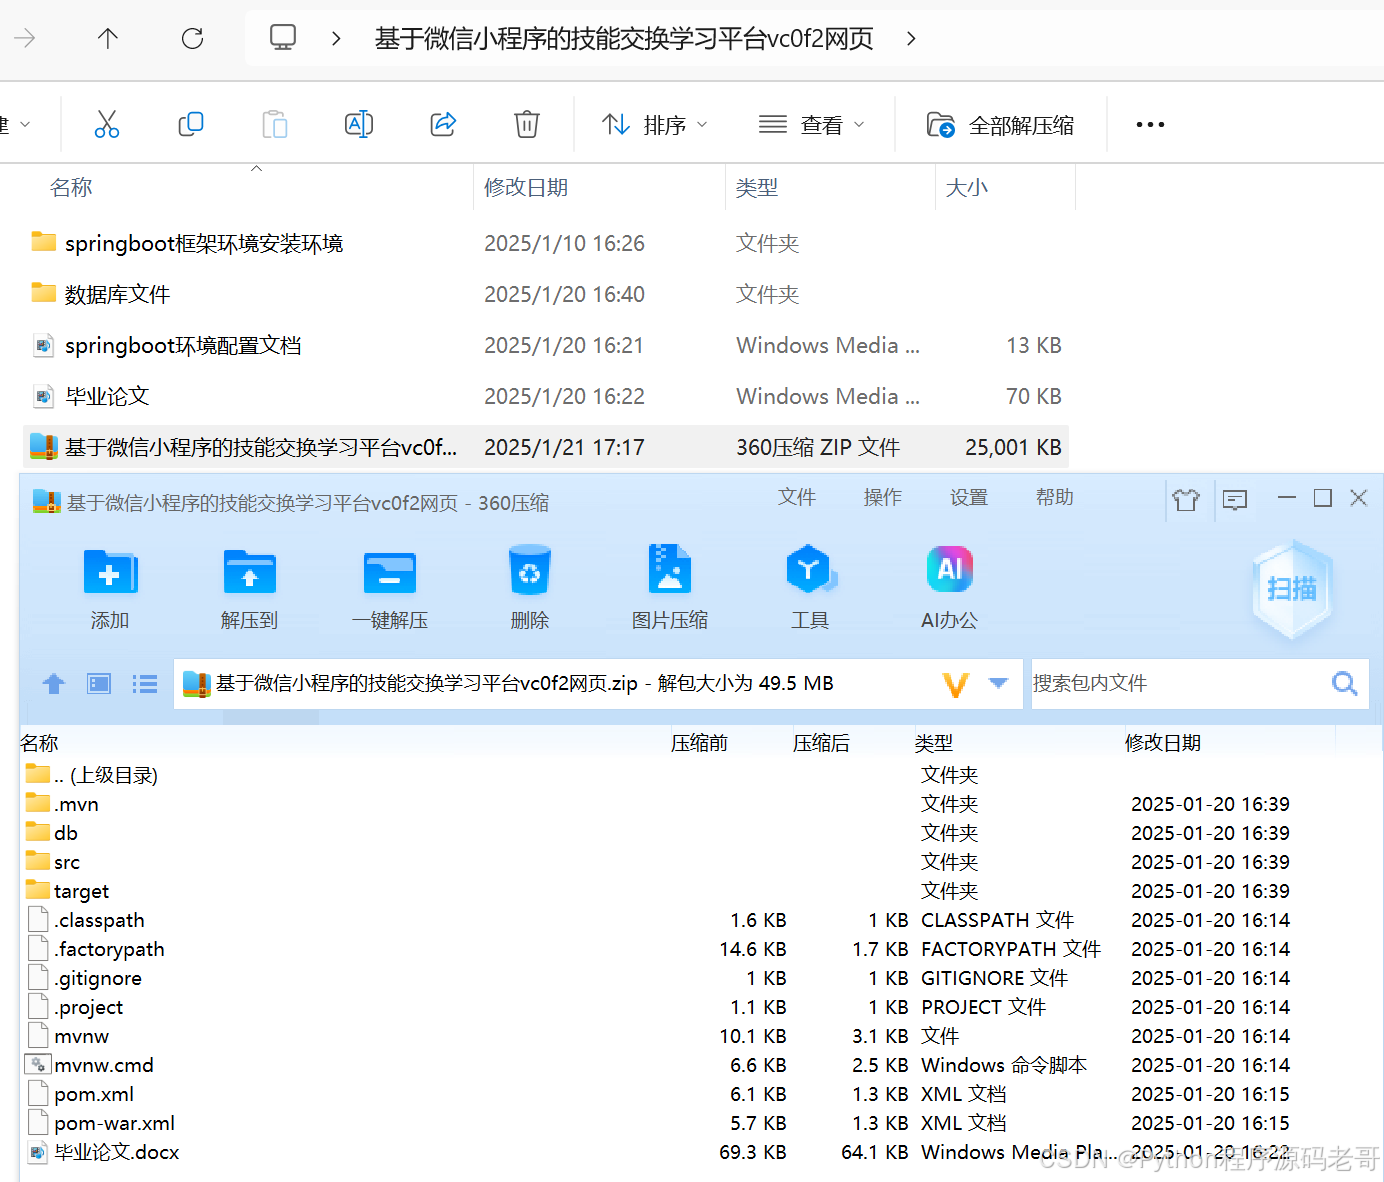
Task: Click the 工具 tools icon
Action: point(810,588)
